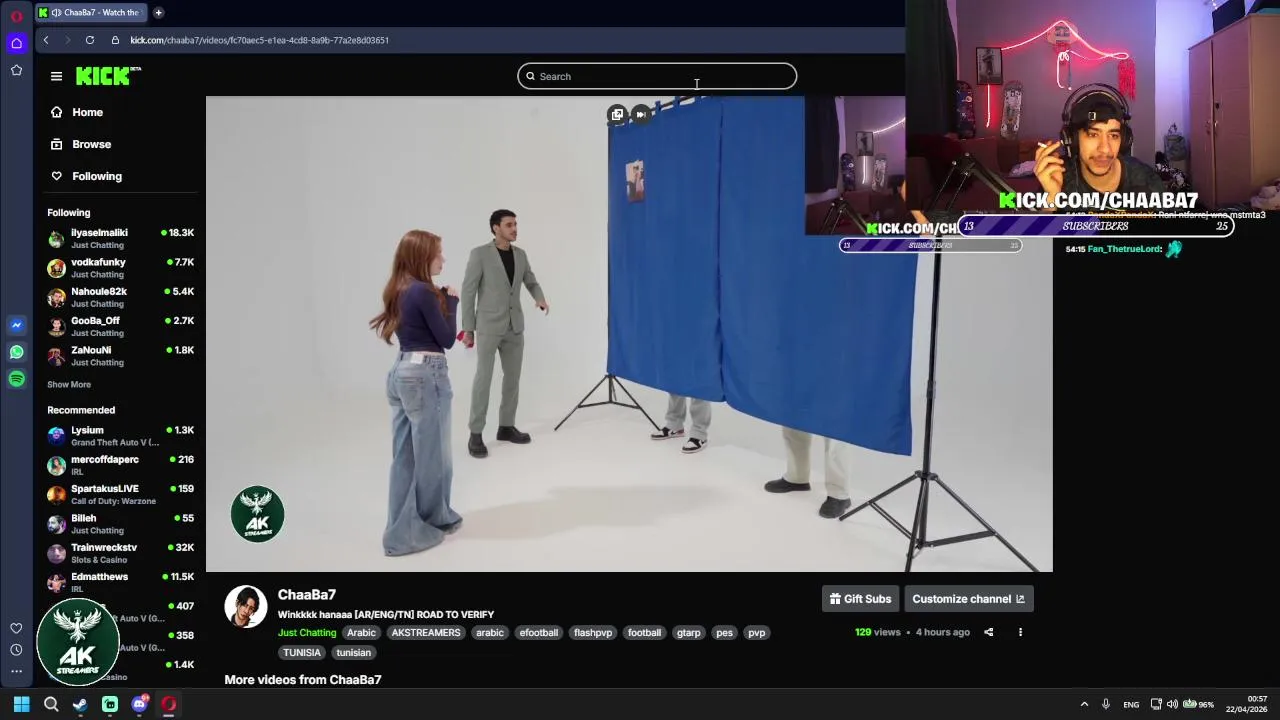Select the ChaaBa7 browser tab
The width and height of the screenshot is (1280, 720).
(90, 12)
